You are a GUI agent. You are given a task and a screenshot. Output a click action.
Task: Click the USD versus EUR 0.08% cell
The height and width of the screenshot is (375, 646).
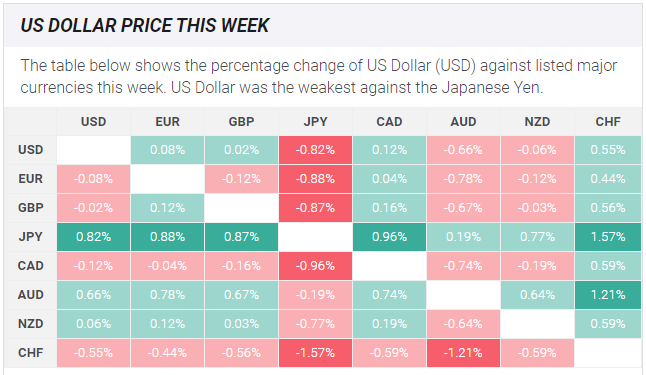pos(167,150)
